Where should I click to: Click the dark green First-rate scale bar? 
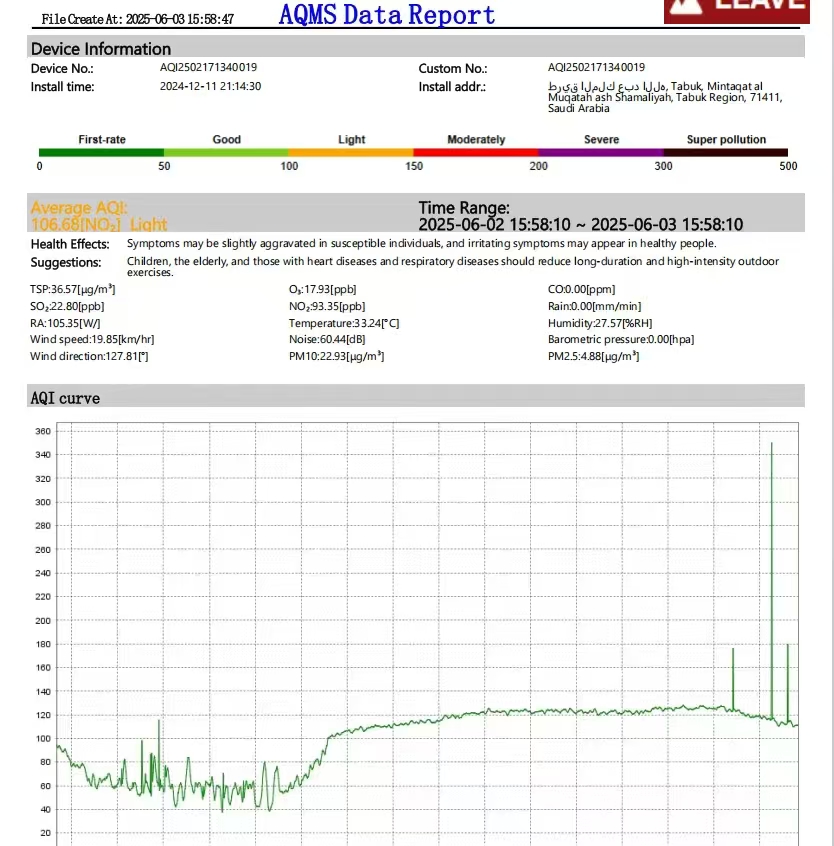click(x=101, y=152)
